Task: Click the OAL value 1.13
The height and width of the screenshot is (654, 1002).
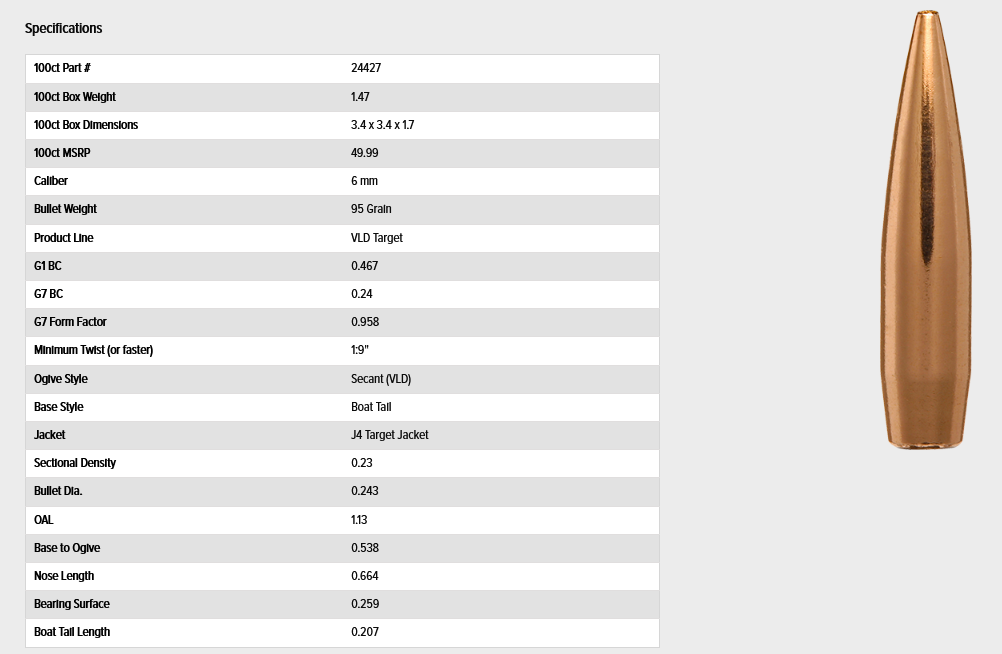Action: tap(360, 520)
